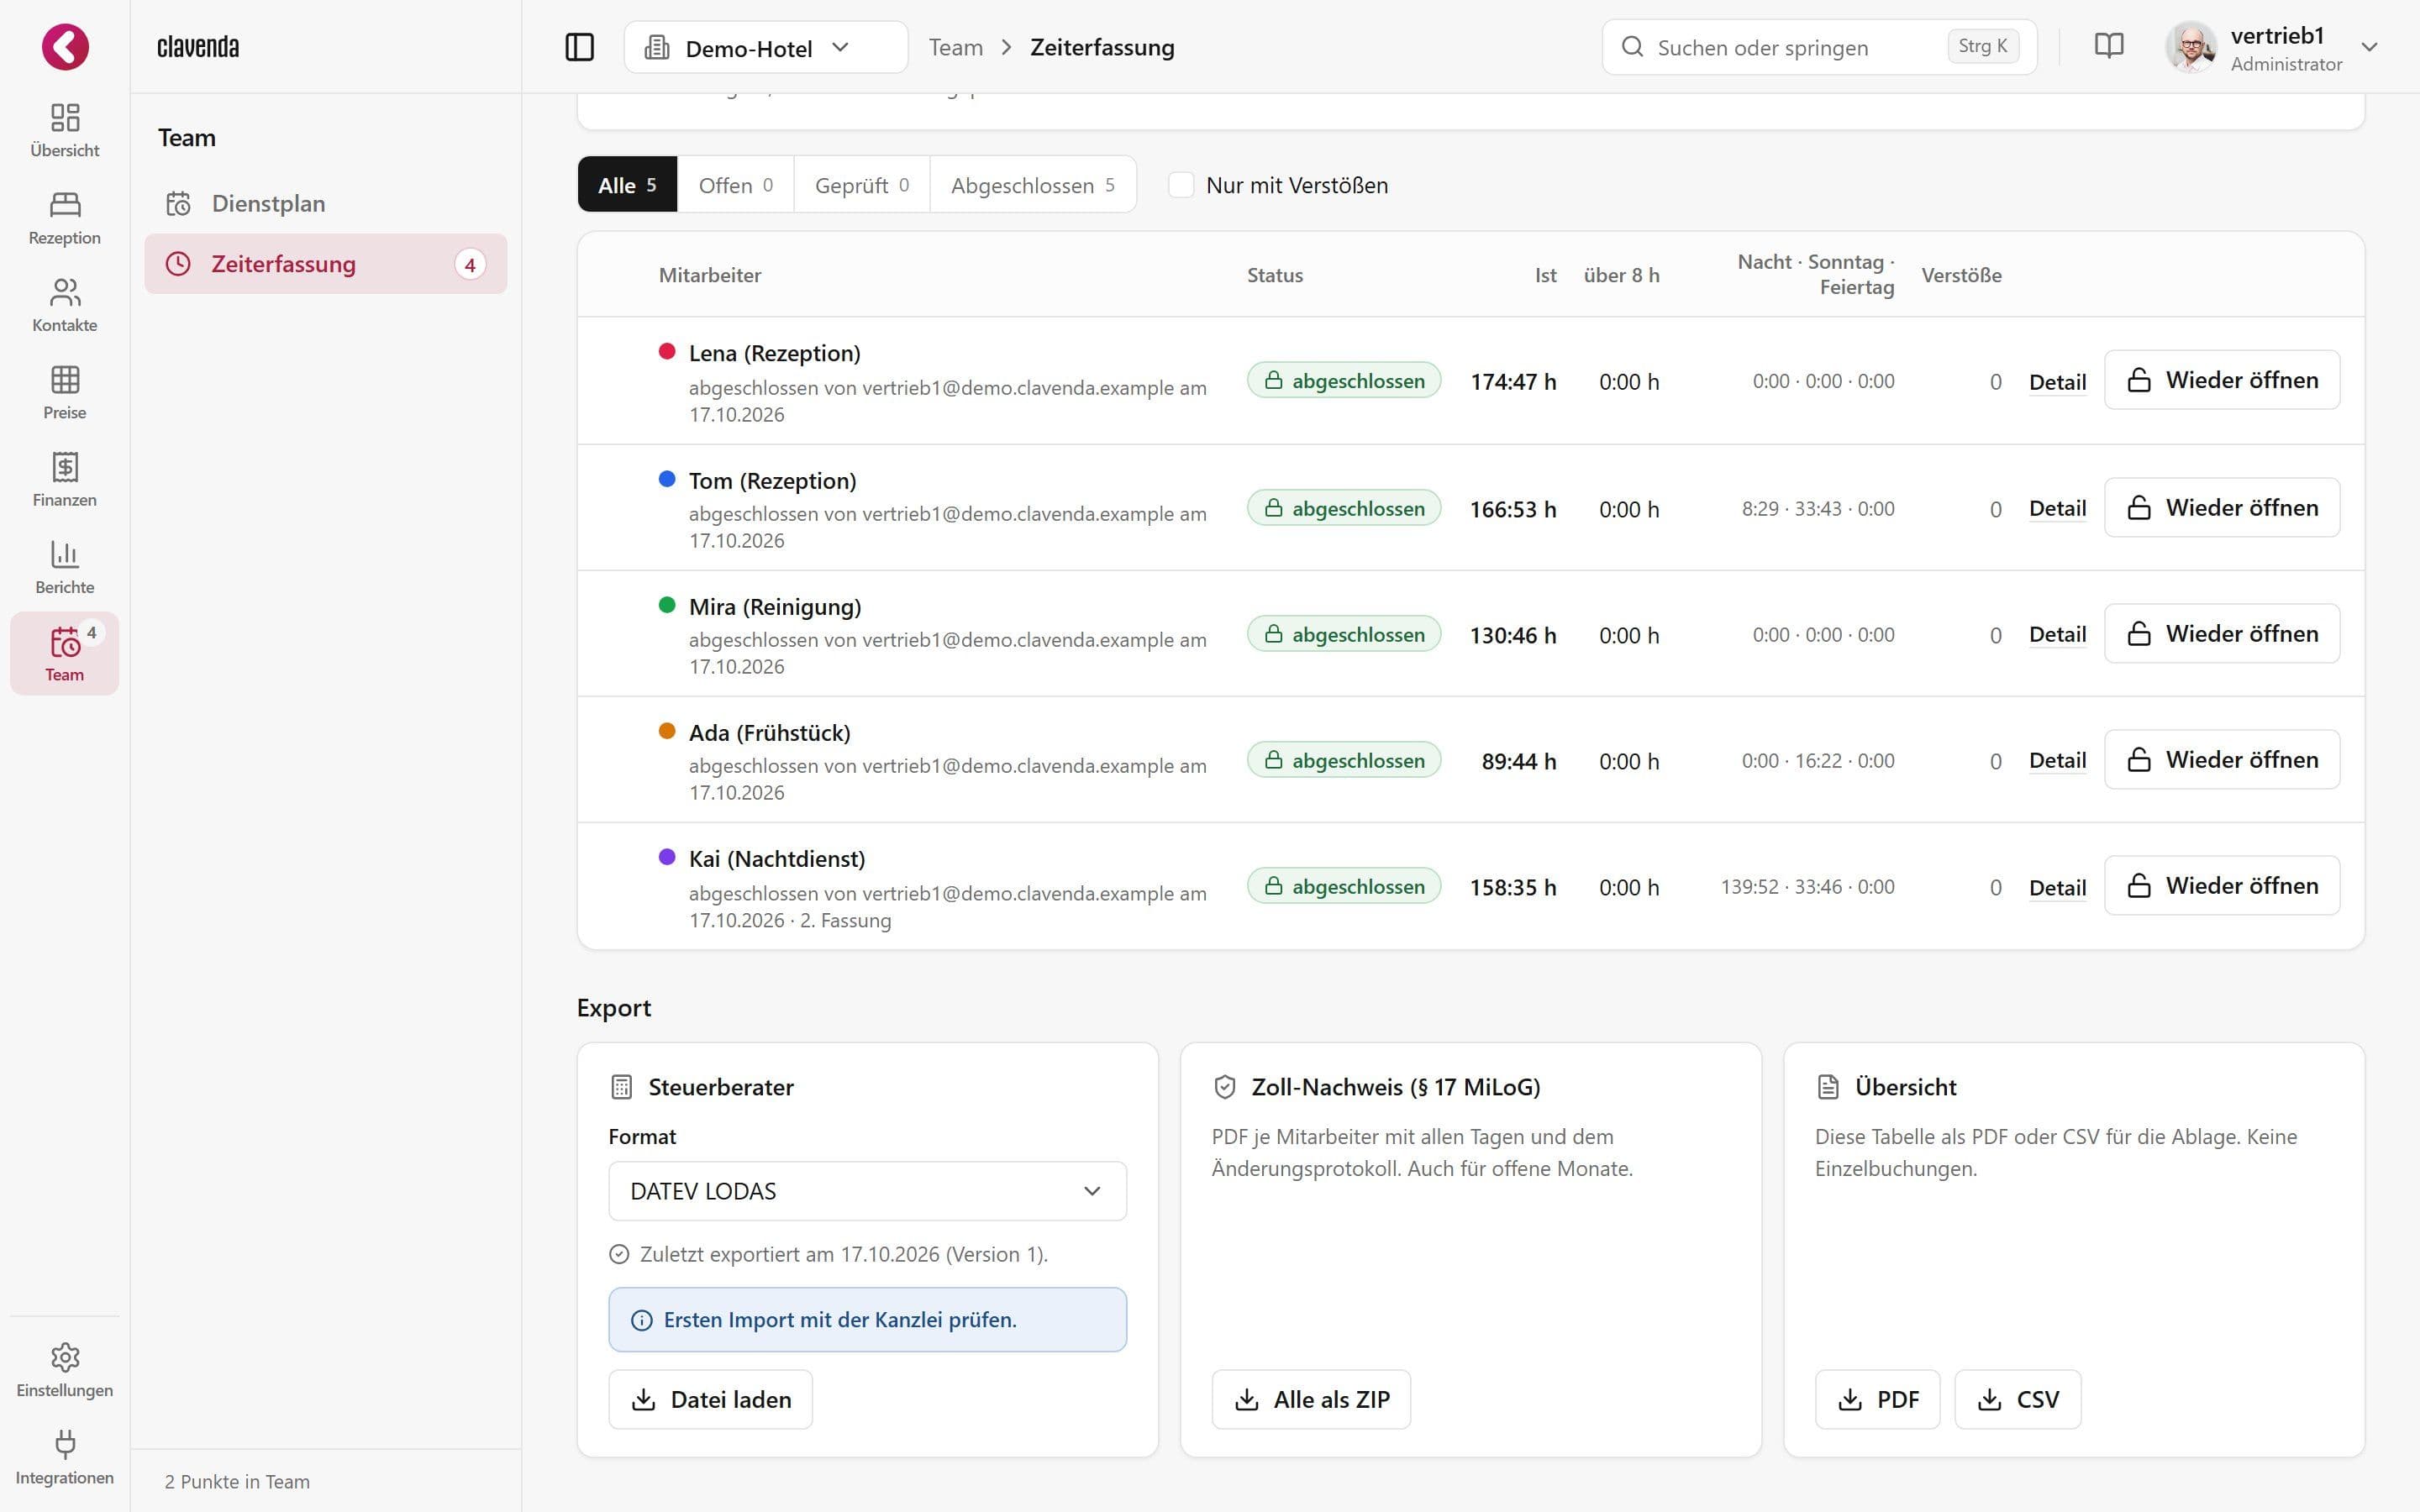2420x1512 pixels.
Task: Open Detail link for Ada (Frühstück)
Action: click(x=2057, y=760)
